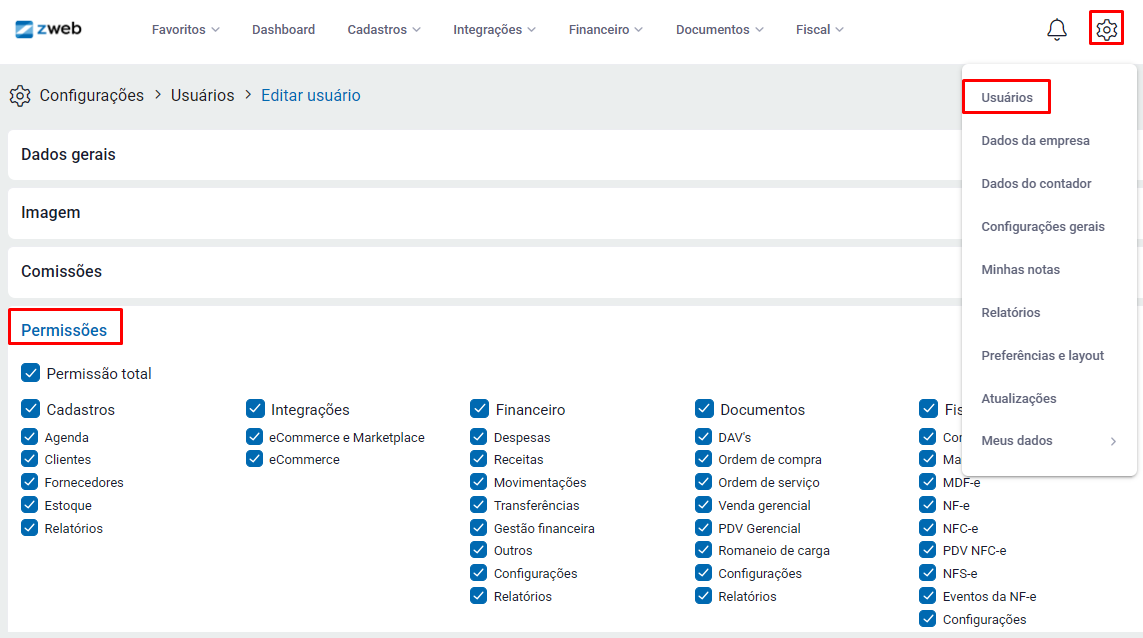1143x638 pixels.
Task: Click the settings gear icon in header
Action: 1106,30
